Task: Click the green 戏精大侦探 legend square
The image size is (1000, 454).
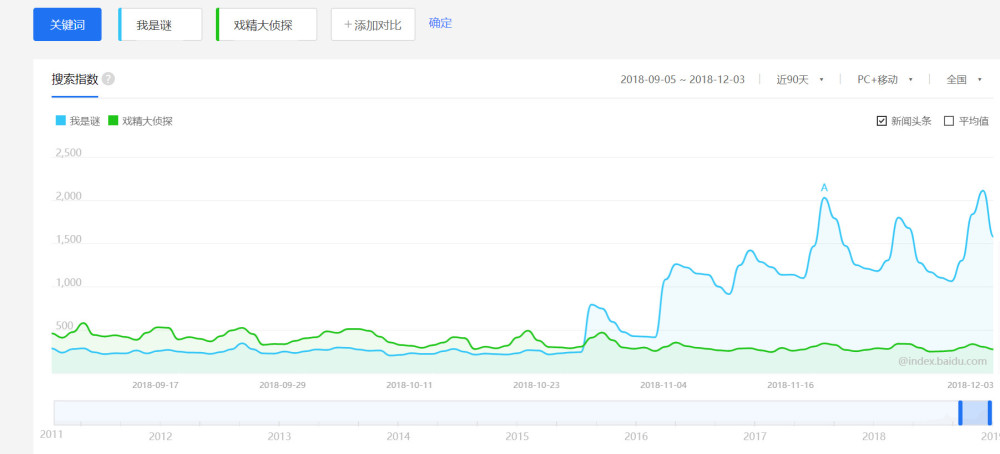Action: coord(113,121)
